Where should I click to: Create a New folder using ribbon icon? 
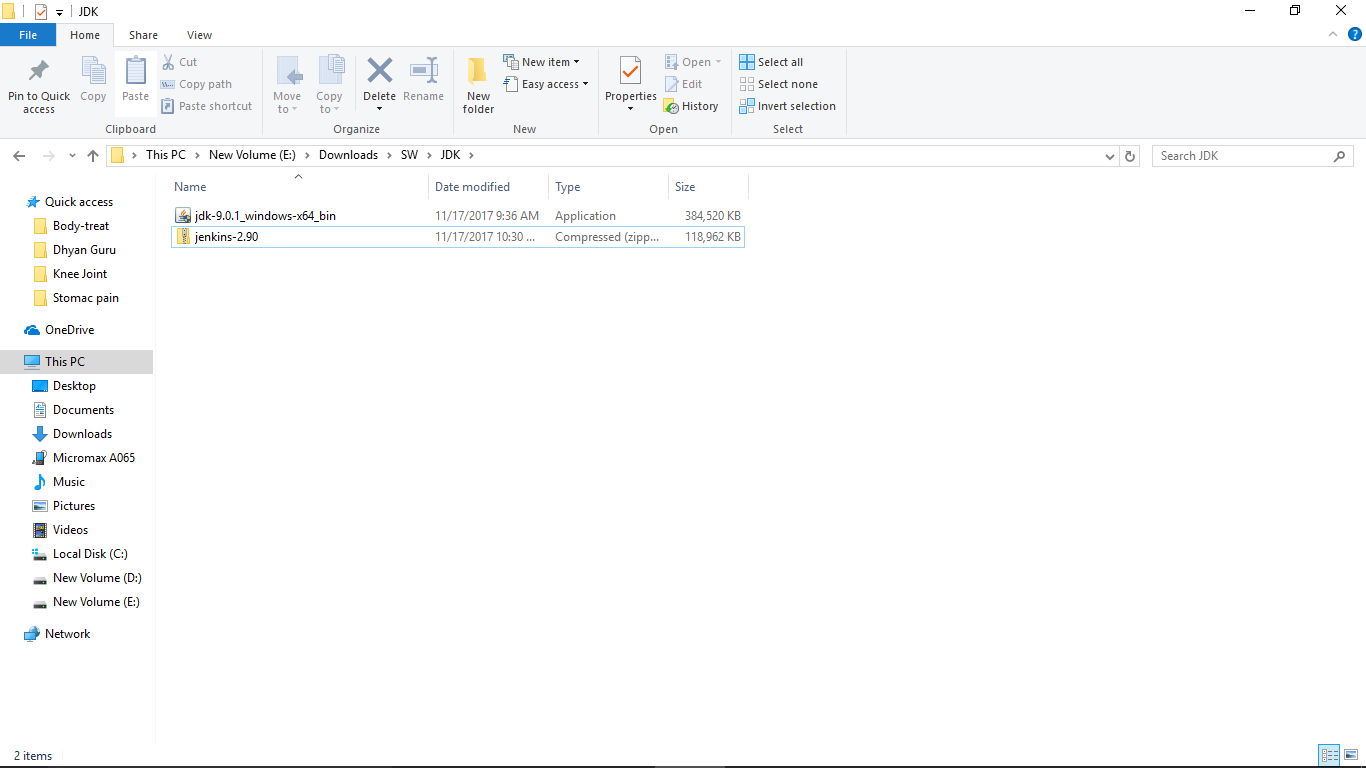pos(477,83)
